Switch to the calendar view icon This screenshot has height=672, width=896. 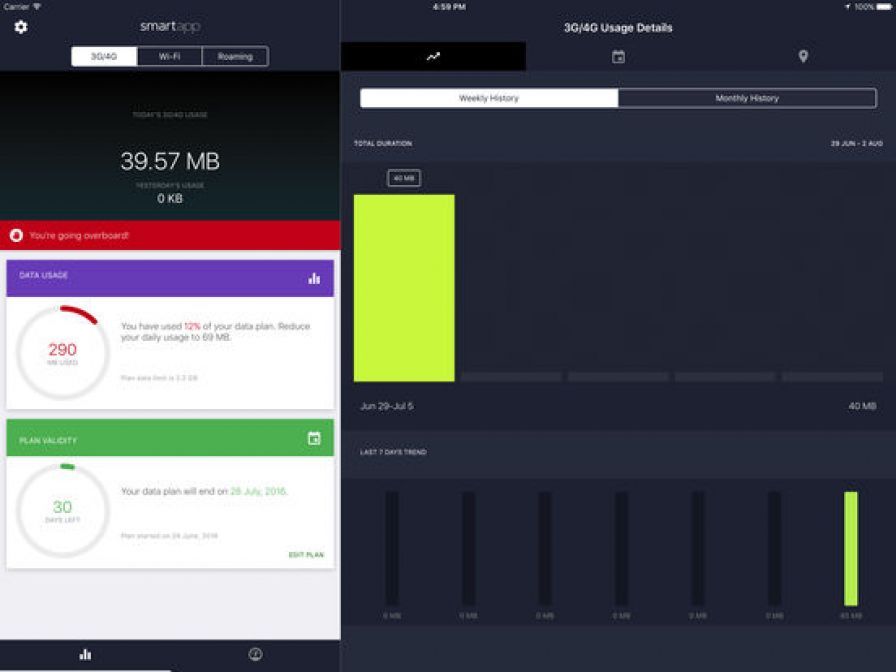[618, 57]
